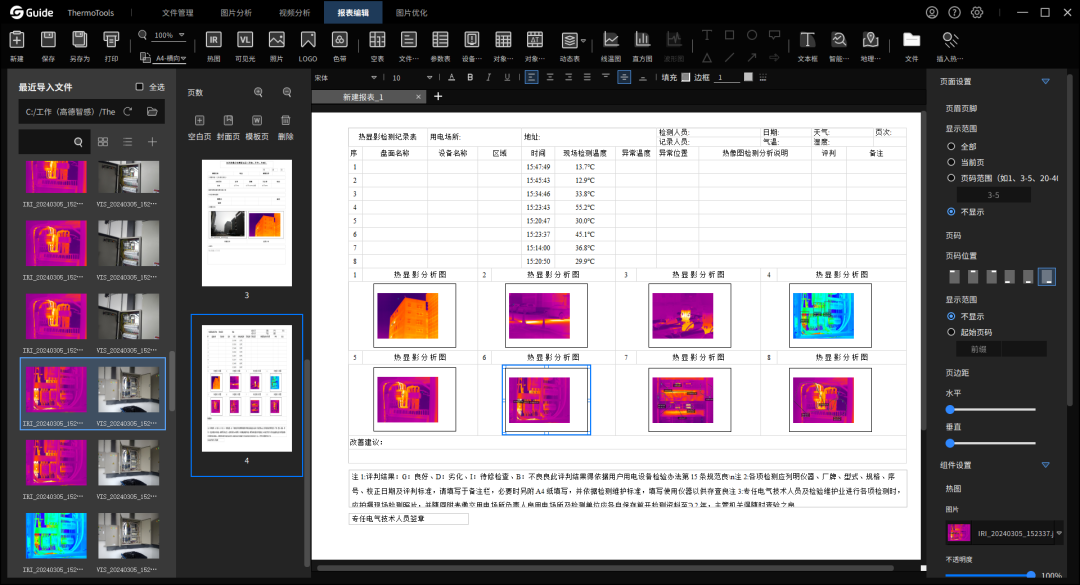Insert a VL 可见光 visible light image
The width and height of the screenshot is (1080, 585).
[x=245, y=40]
